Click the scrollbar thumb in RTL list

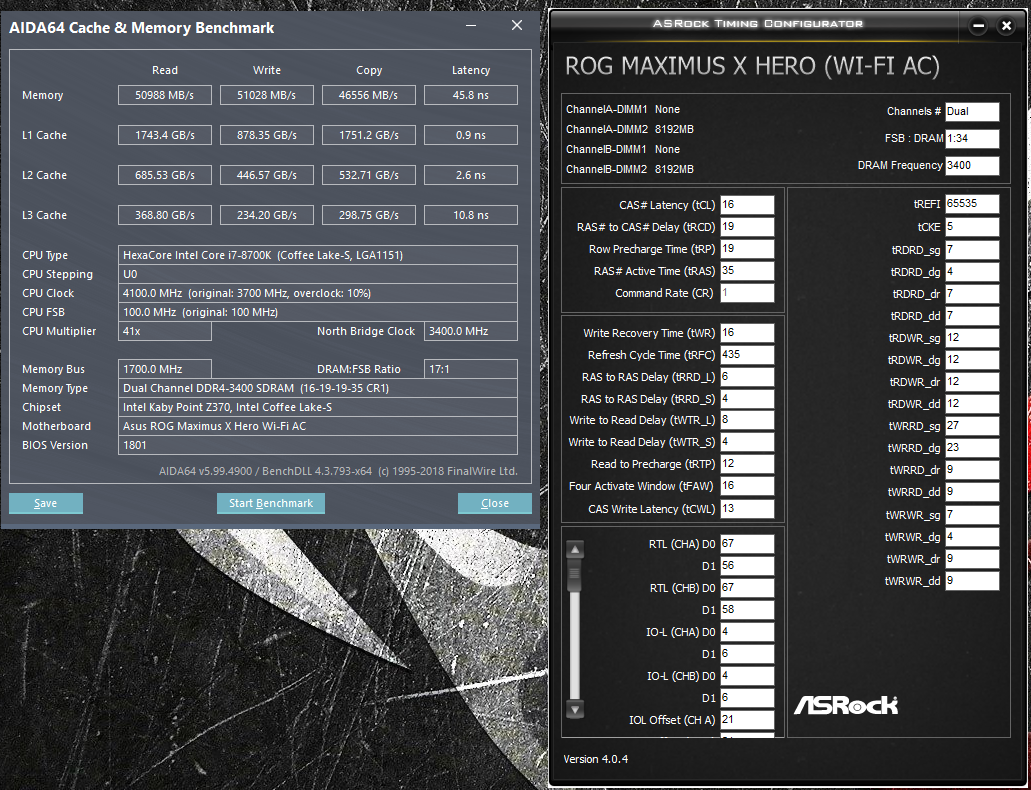pyautogui.click(x=575, y=574)
